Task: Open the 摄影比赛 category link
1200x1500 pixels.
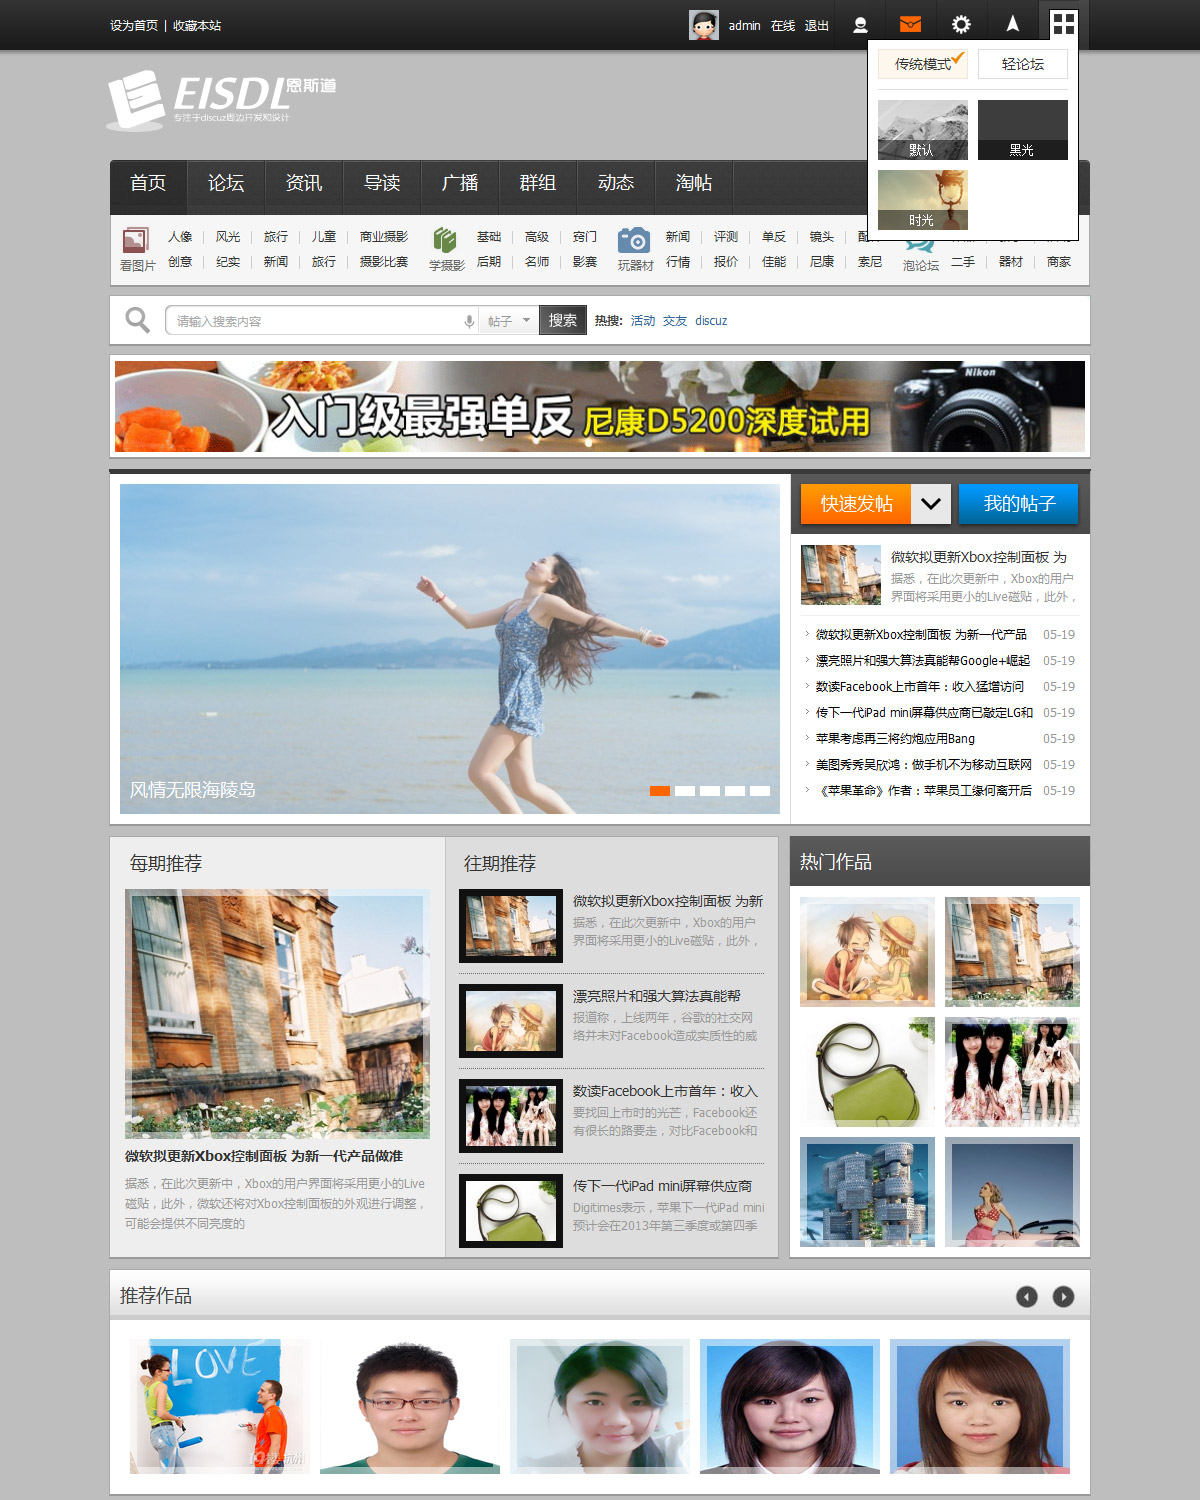Action: 384,262
